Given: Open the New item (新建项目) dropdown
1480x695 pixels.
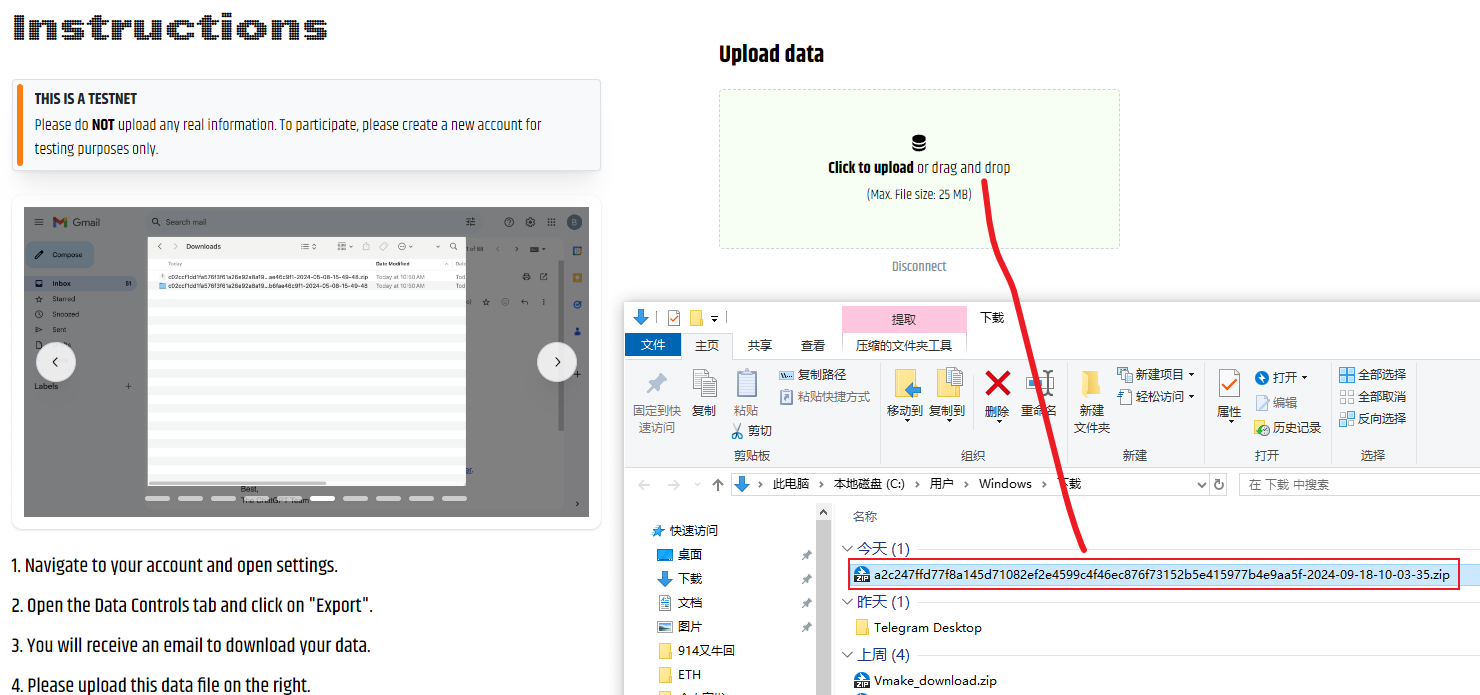Looking at the screenshot, I should click(x=1156, y=374).
